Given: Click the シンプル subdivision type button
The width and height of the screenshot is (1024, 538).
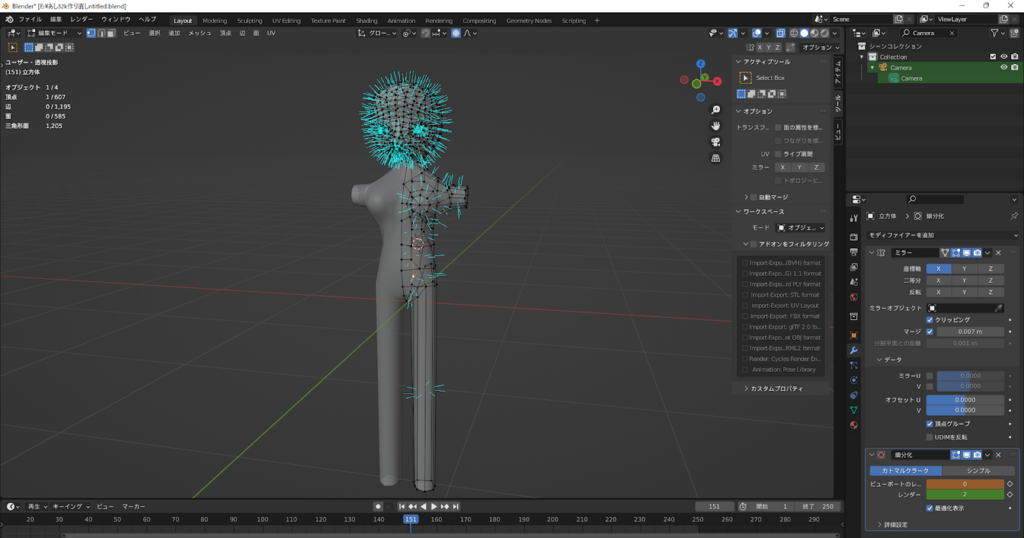Looking at the screenshot, I should click(x=978, y=470).
